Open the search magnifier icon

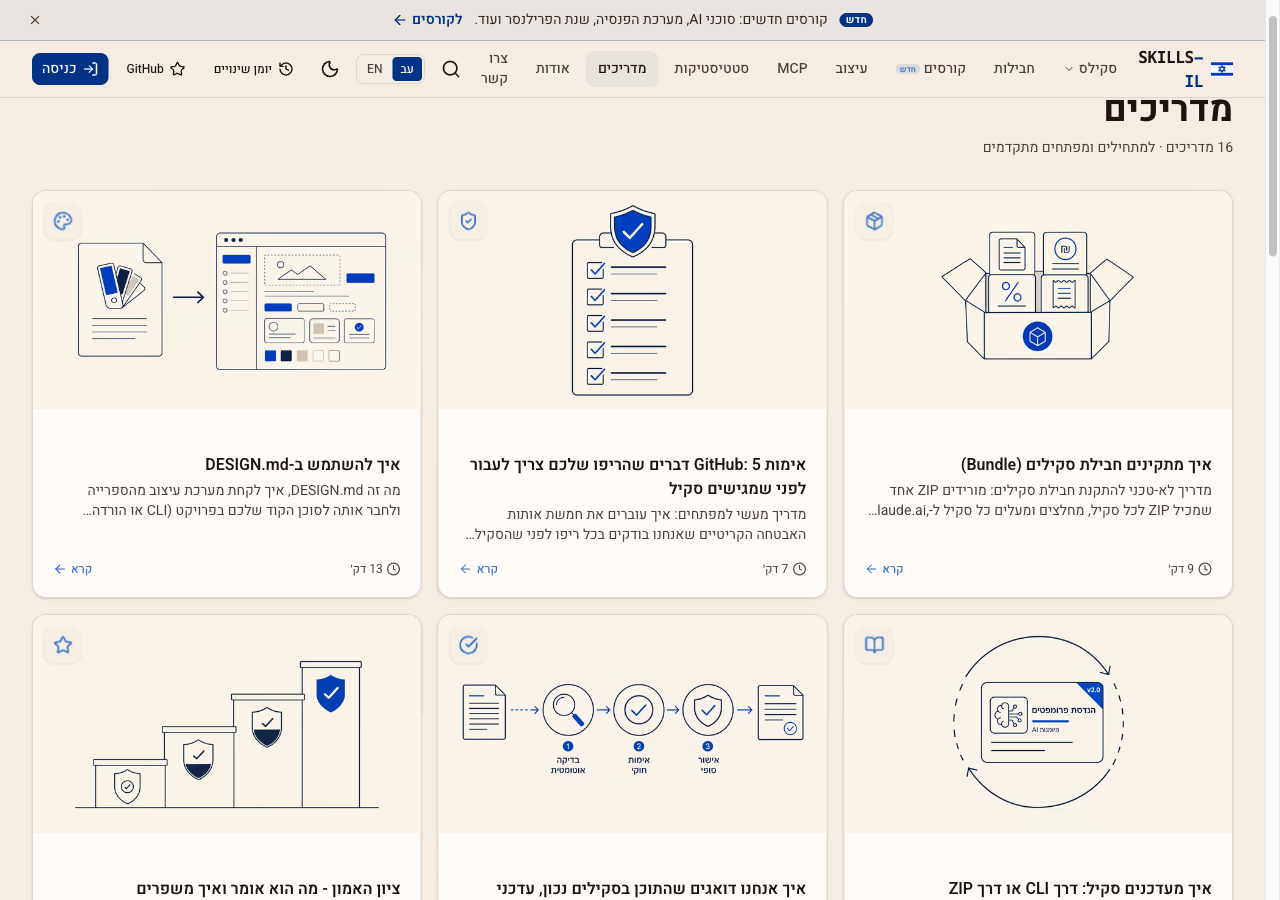pos(451,69)
